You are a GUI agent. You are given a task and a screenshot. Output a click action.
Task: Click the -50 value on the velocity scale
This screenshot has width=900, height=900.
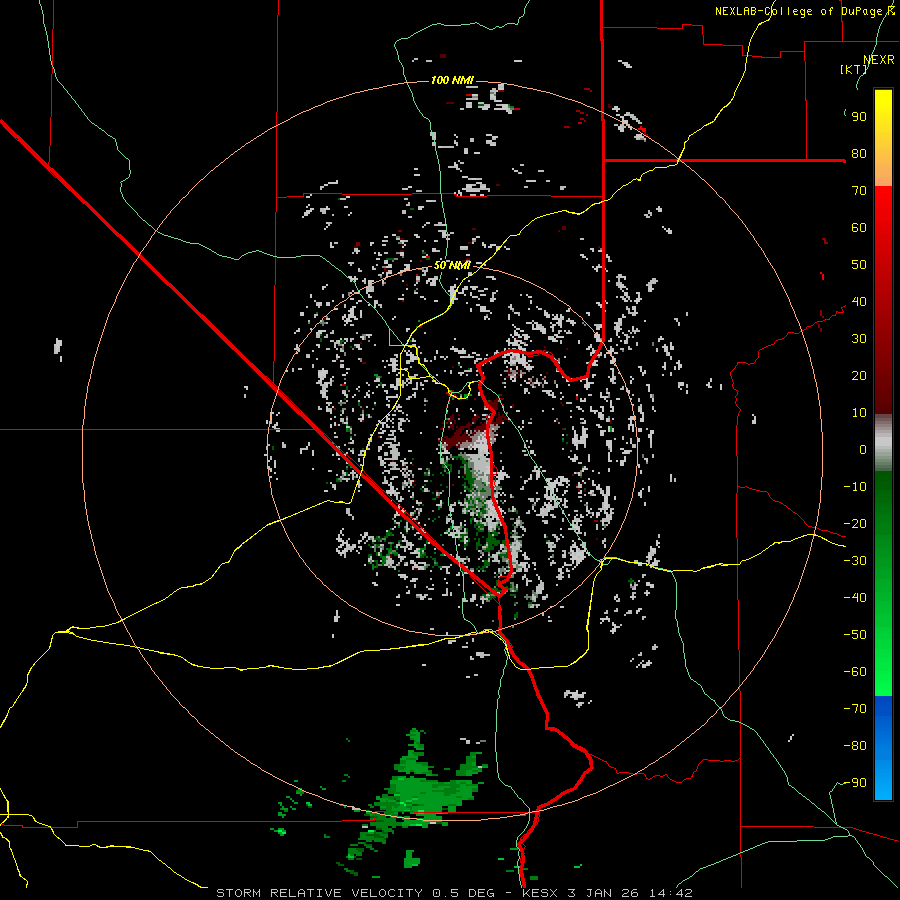[x=855, y=635]
